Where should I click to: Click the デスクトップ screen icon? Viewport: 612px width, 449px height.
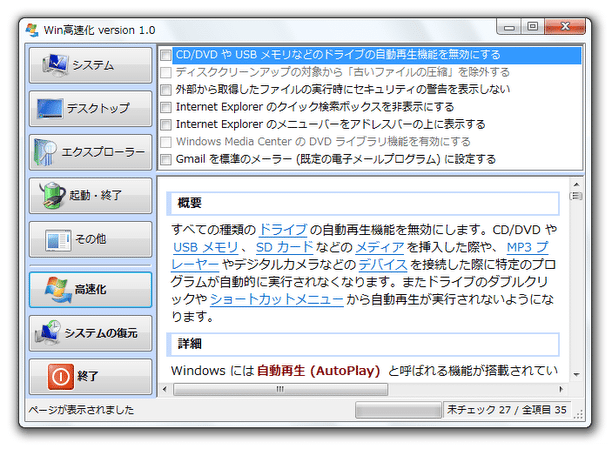(x=50, y=108)
